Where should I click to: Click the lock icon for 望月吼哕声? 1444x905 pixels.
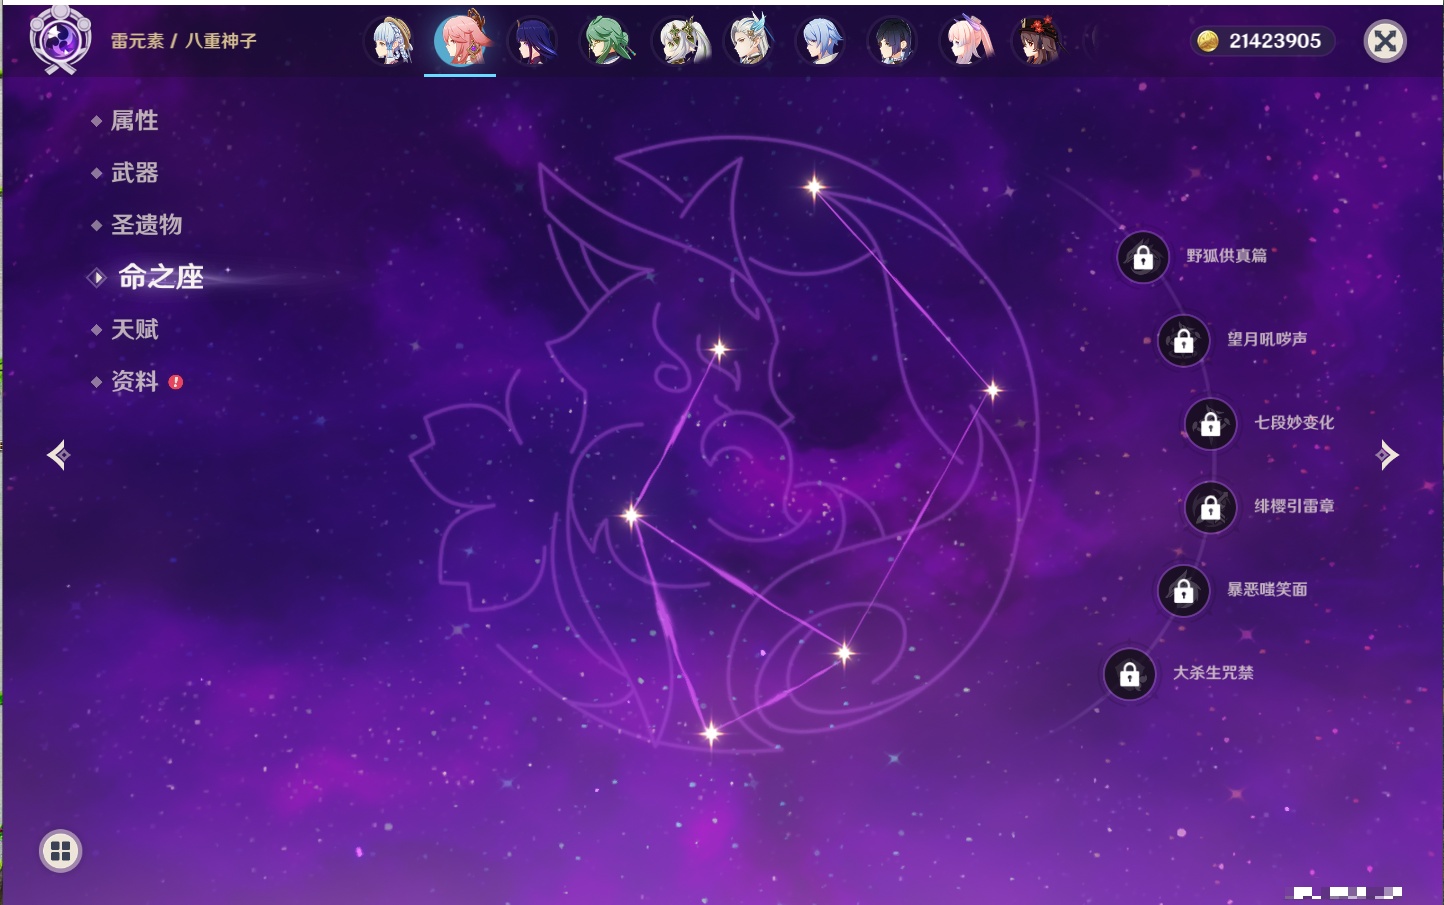tap(1184, 341)
